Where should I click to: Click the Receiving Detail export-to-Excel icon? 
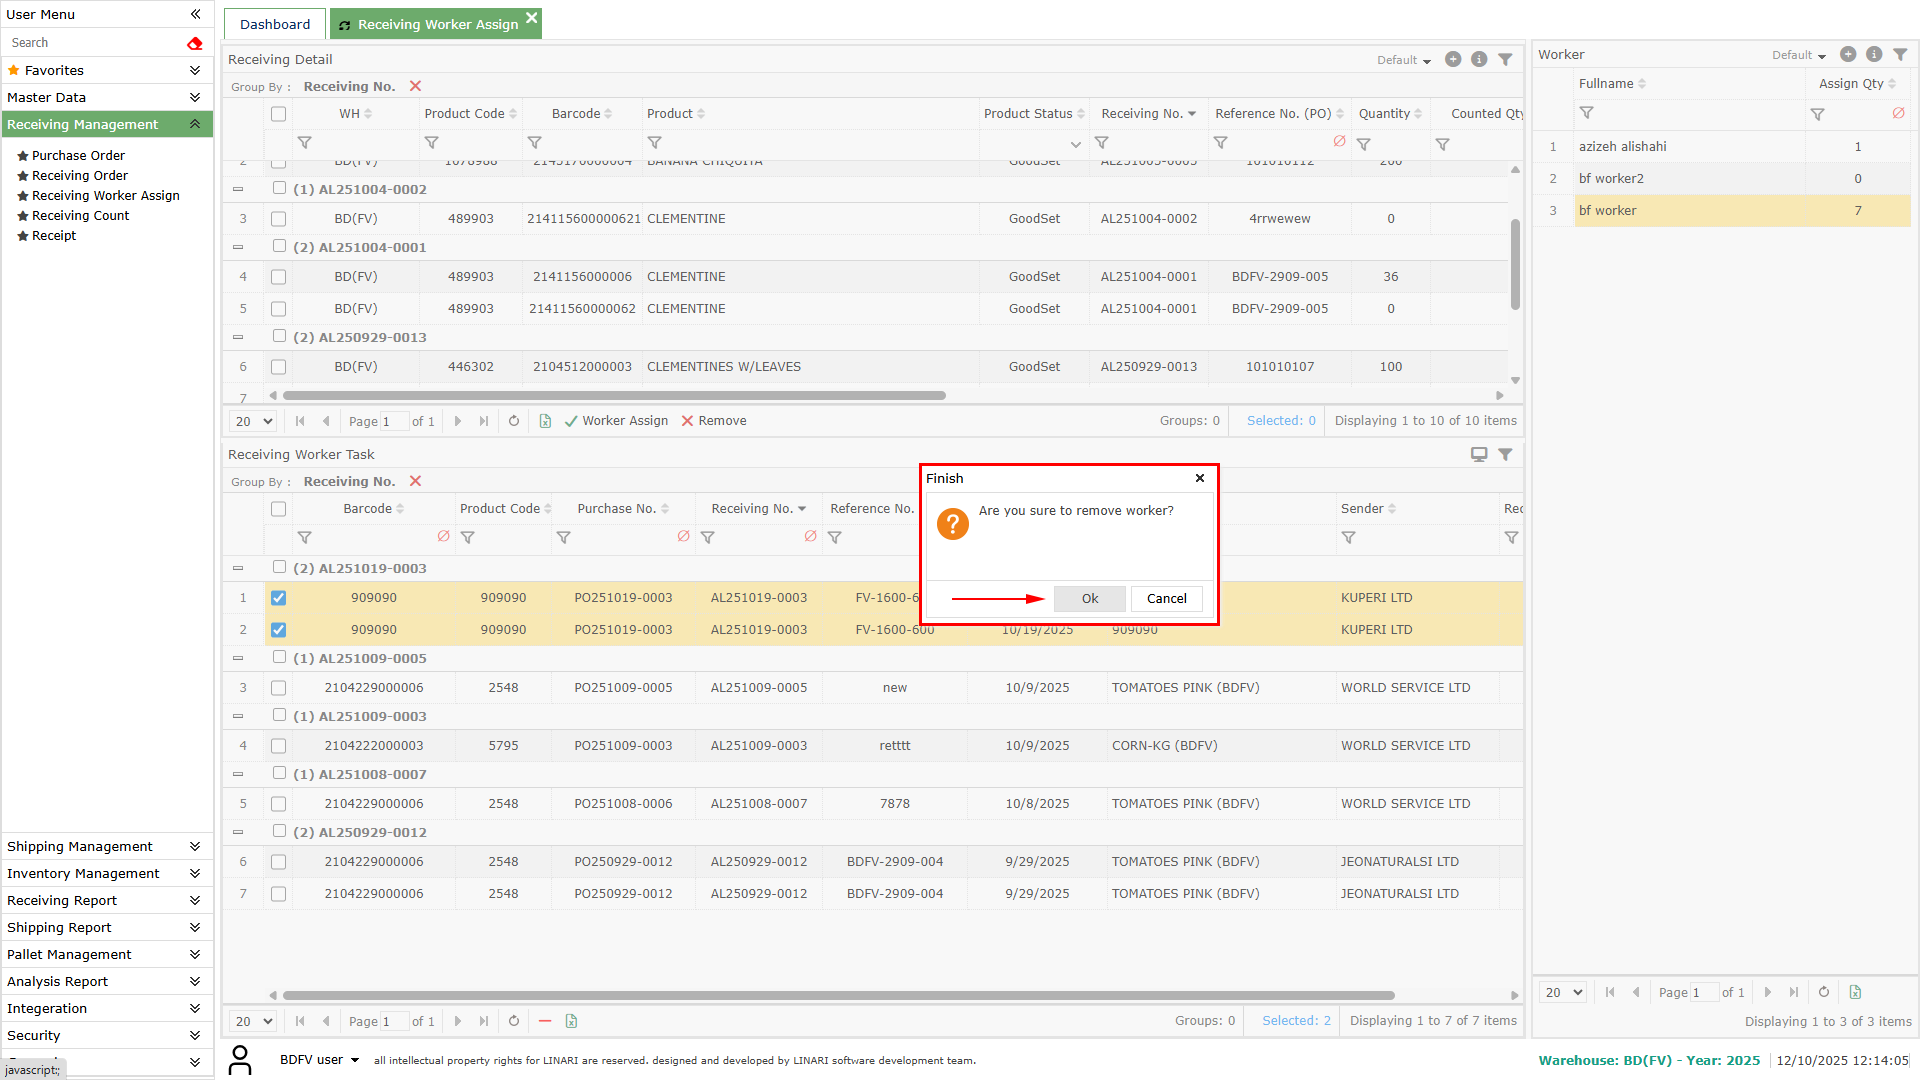pos(545,421)
